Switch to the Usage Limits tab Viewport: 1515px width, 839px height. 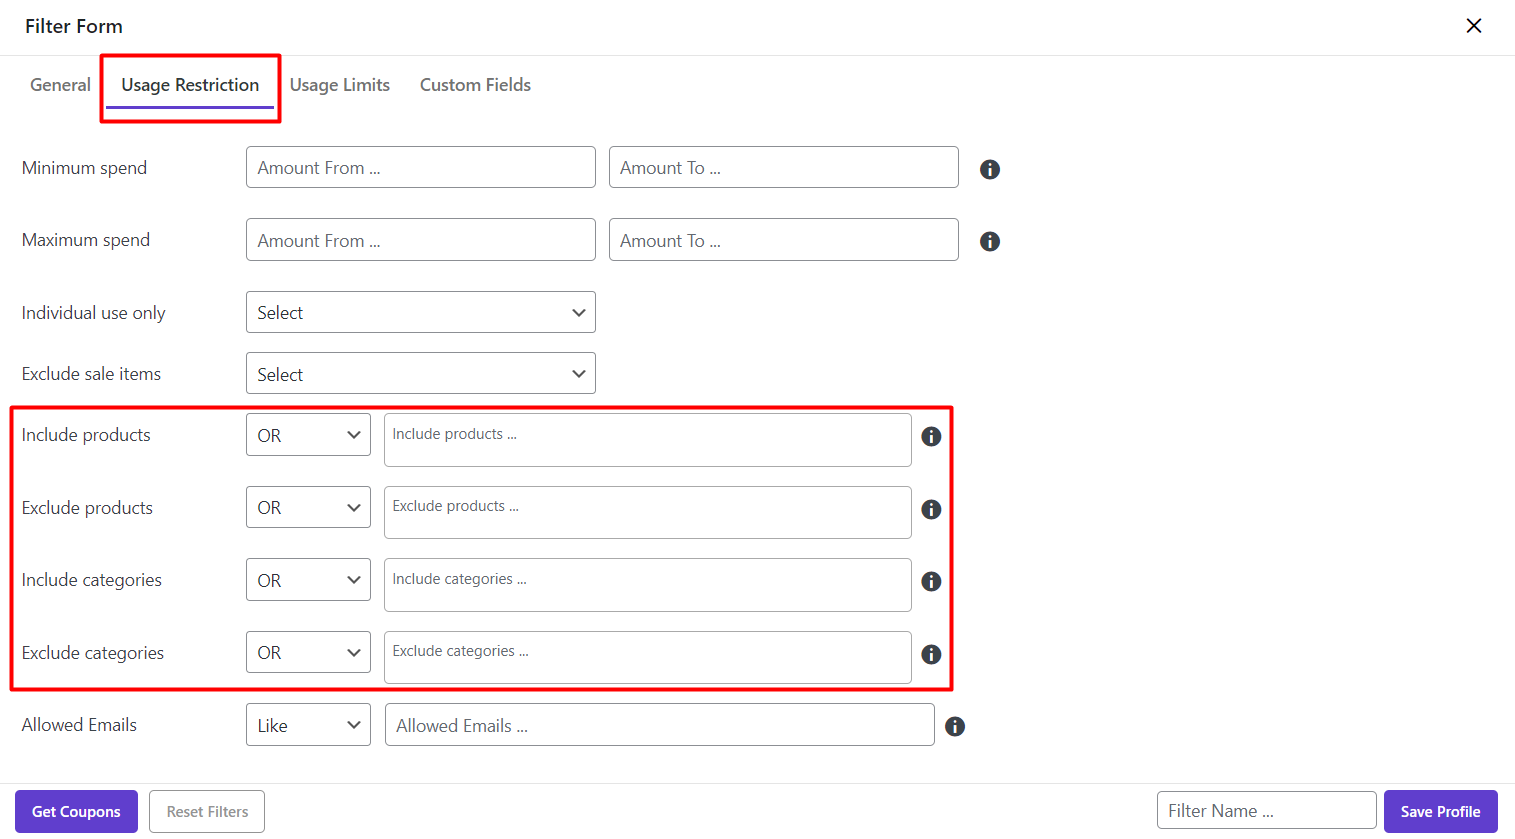point(339,85)
